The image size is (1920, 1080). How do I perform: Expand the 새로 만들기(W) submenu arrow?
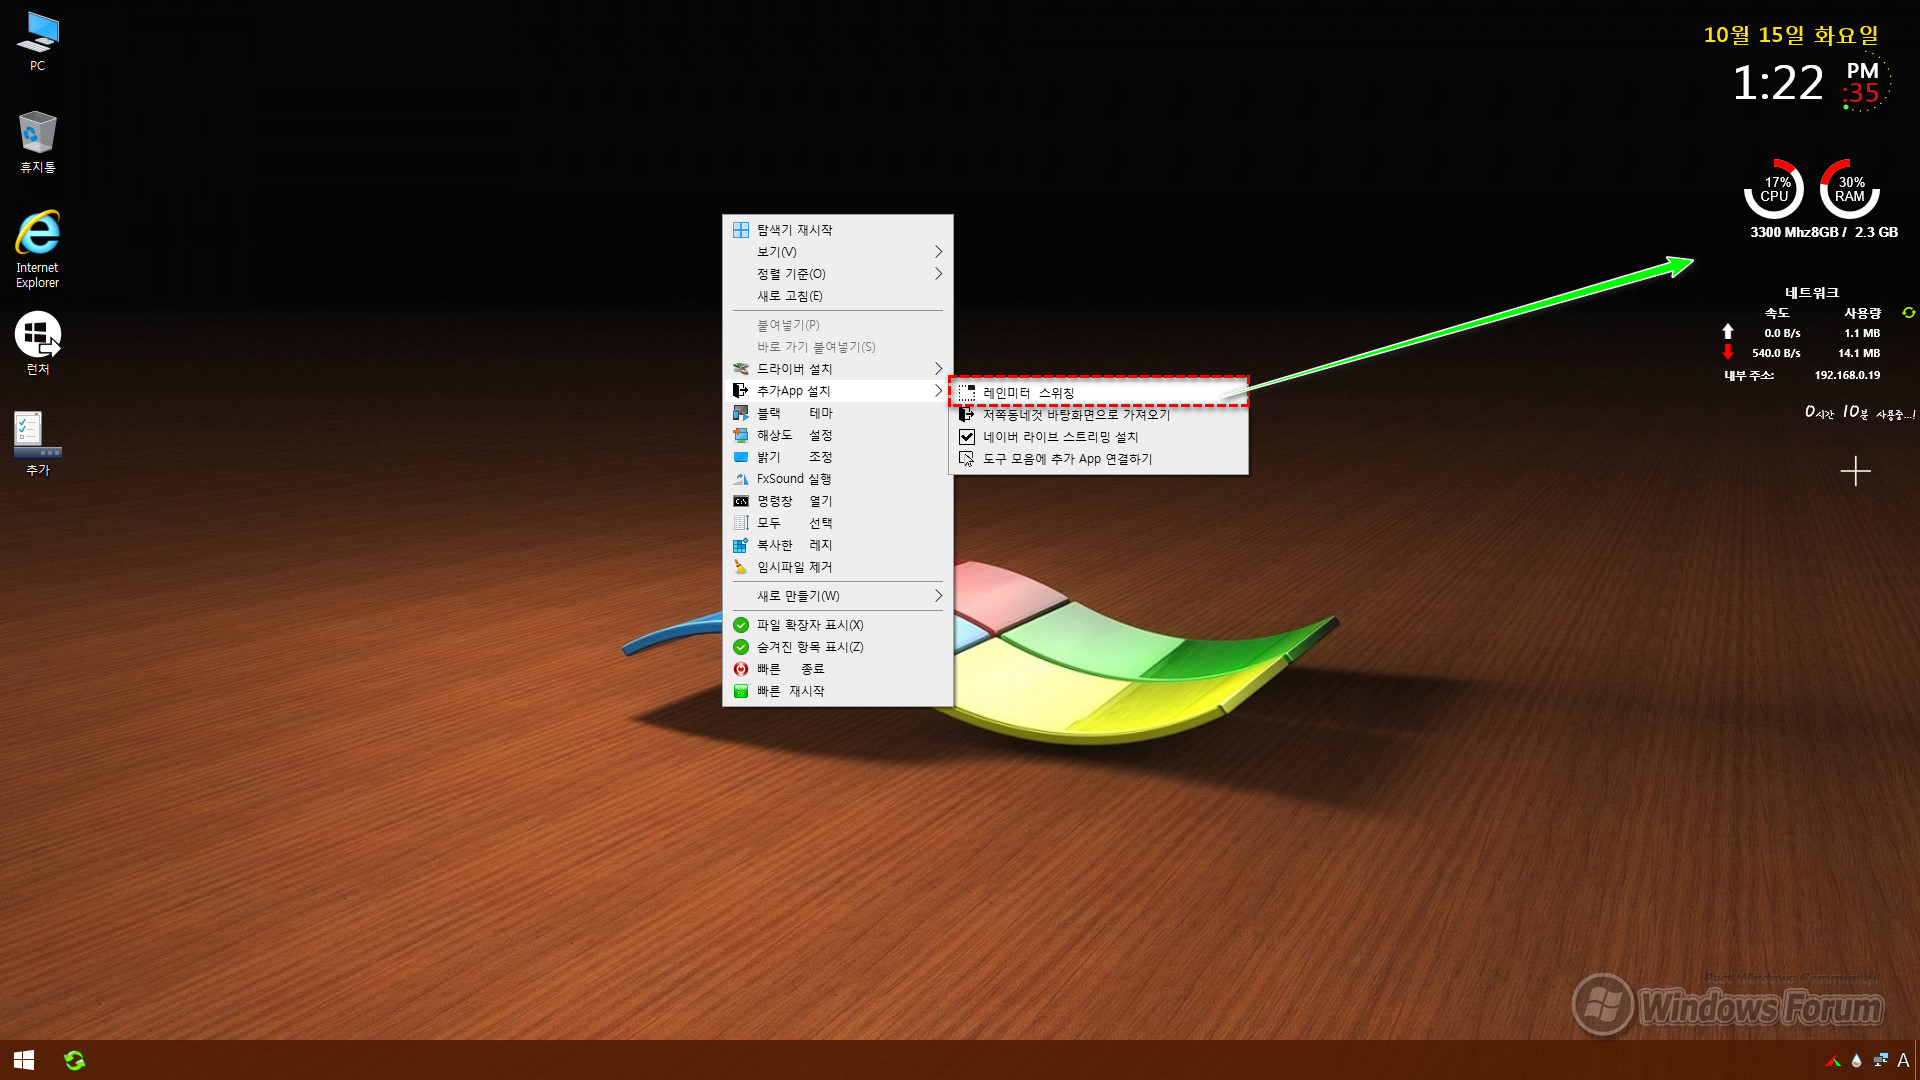click(938, 596)
